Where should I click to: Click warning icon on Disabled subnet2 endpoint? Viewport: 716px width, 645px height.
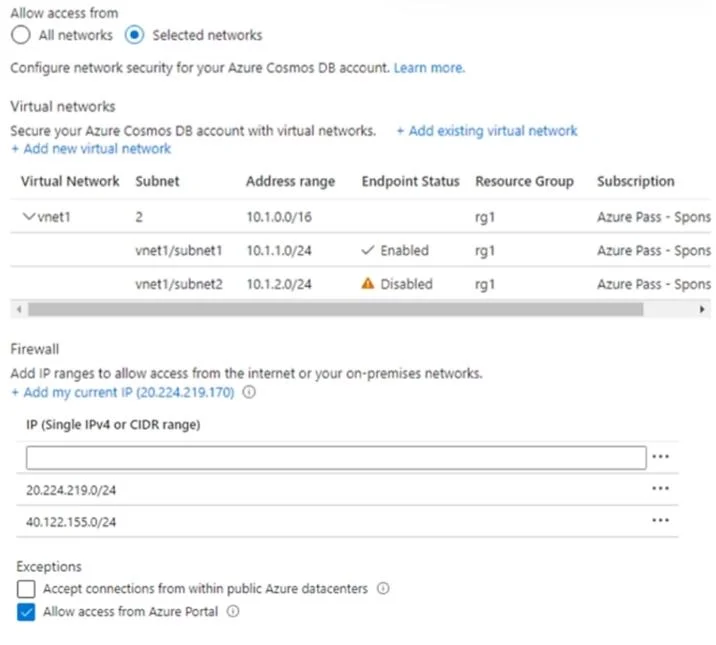click(x=368, y=283)
